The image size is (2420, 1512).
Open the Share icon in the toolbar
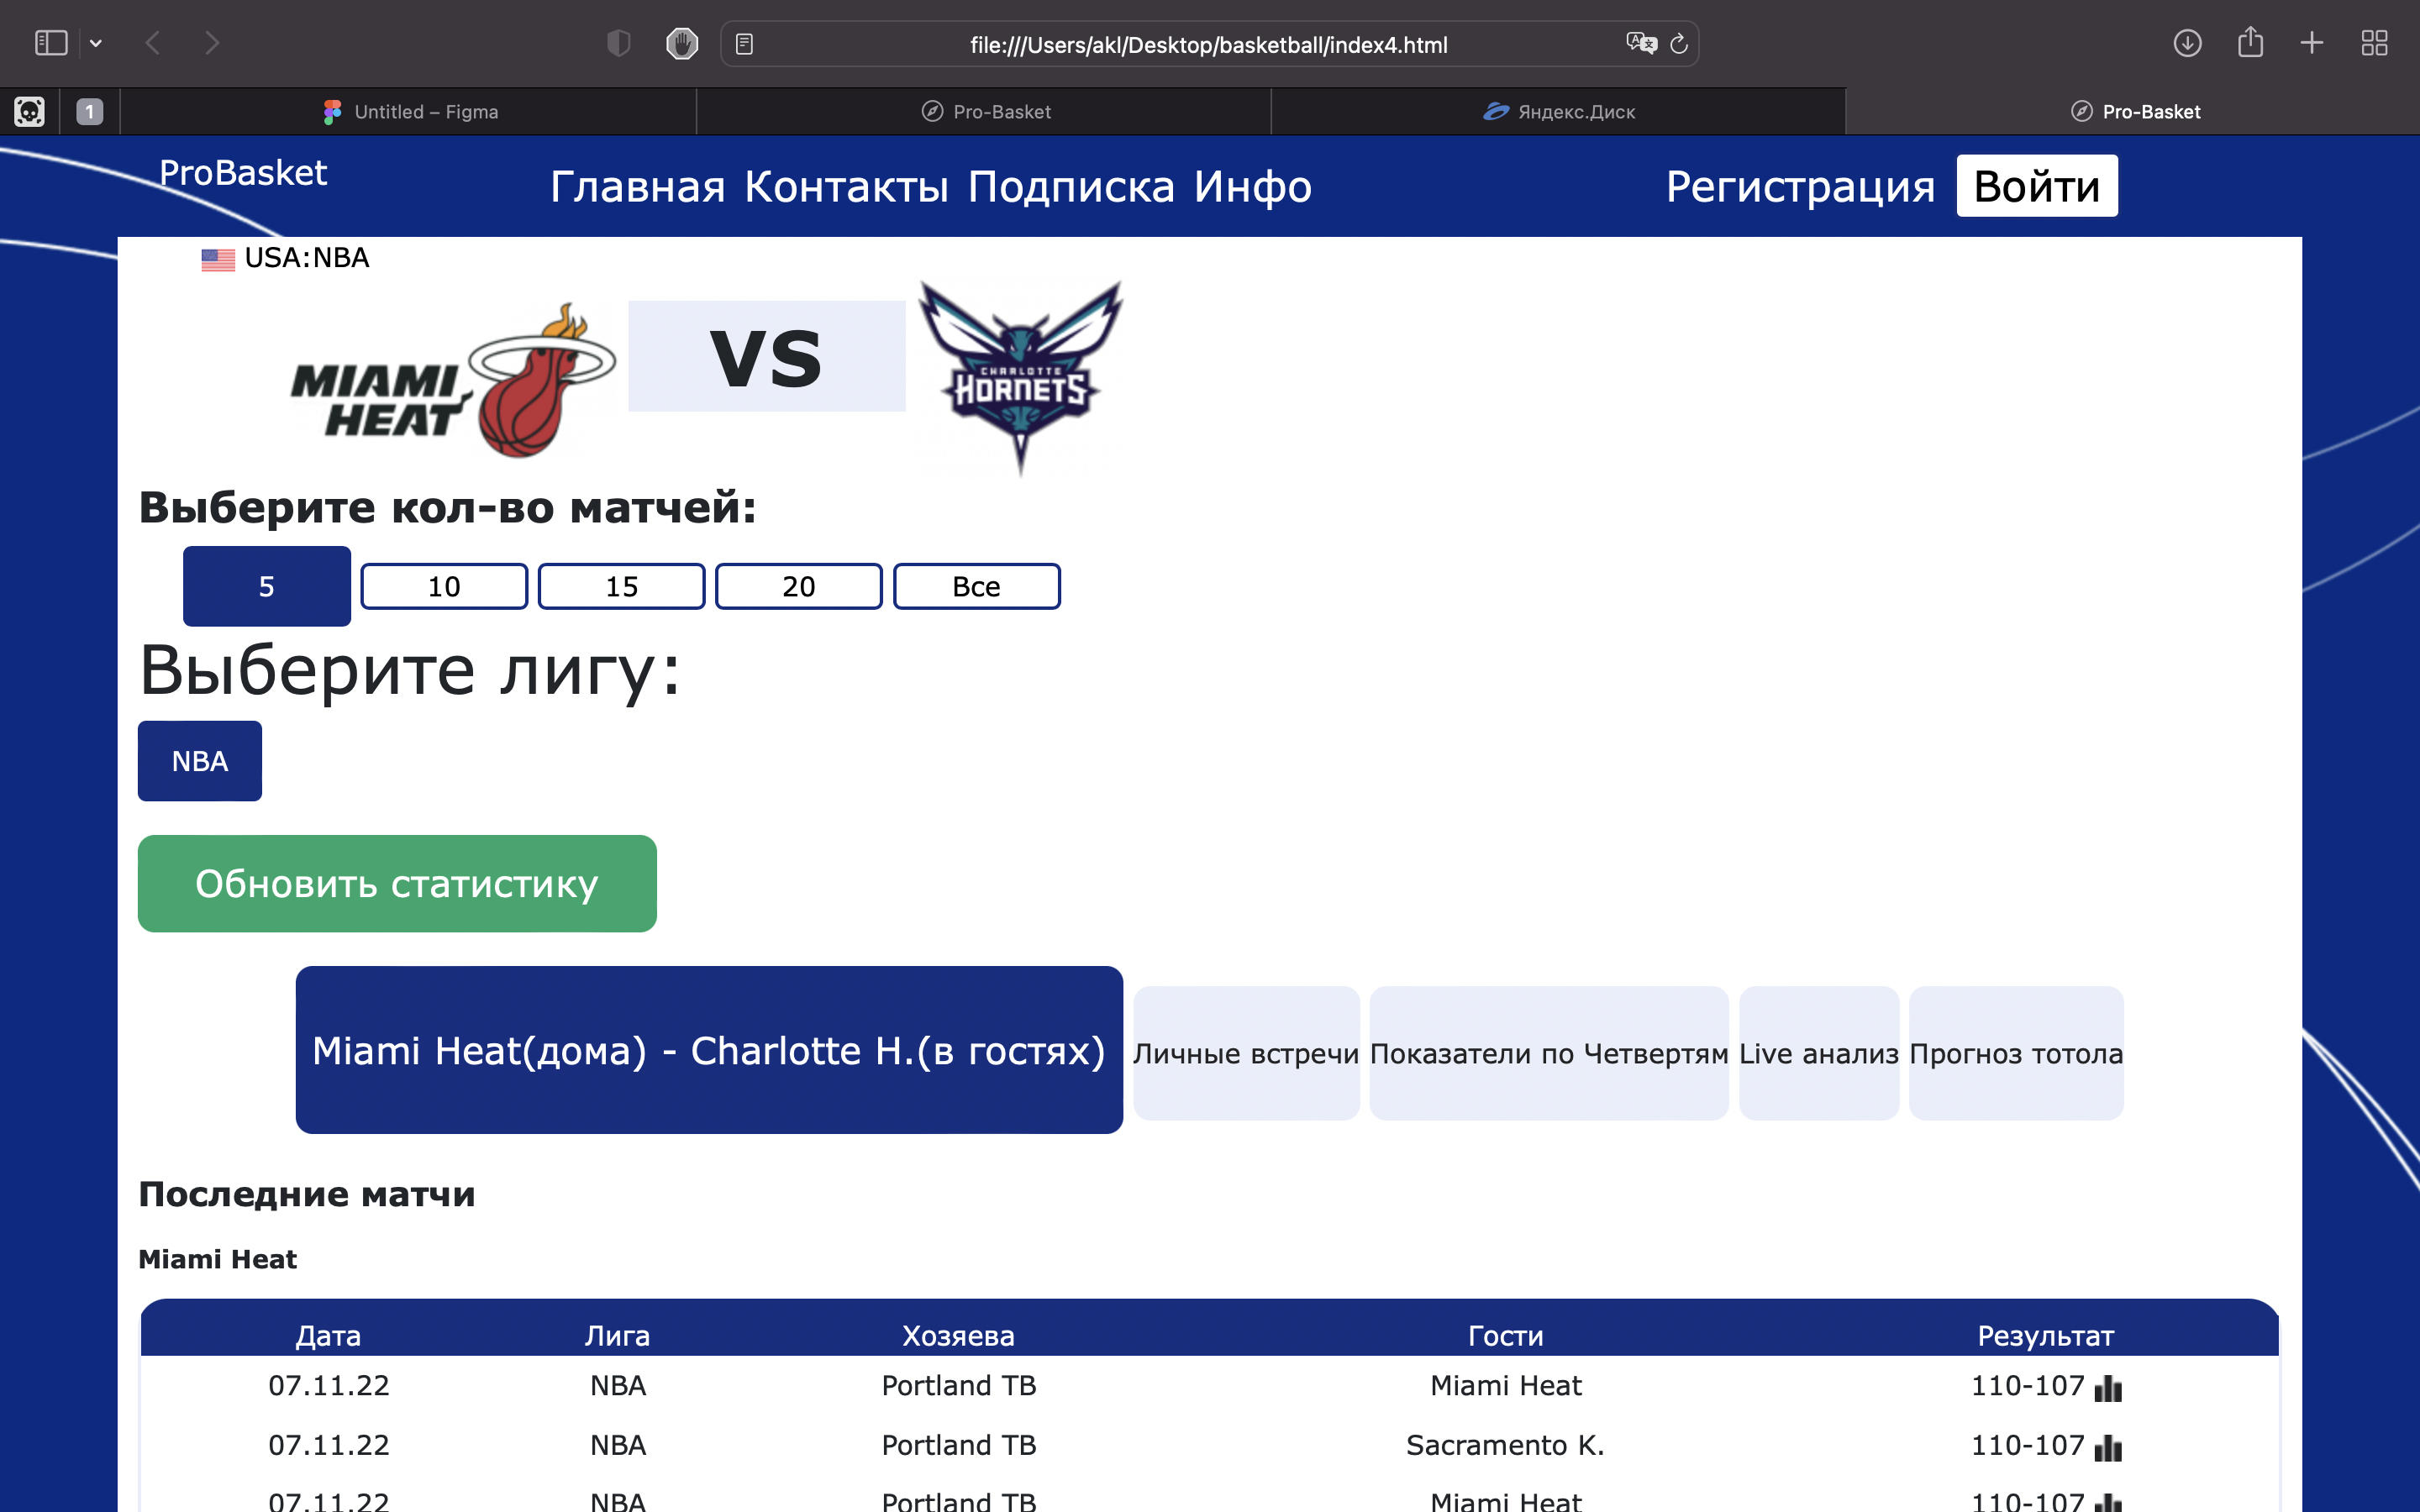(2250, 42)
